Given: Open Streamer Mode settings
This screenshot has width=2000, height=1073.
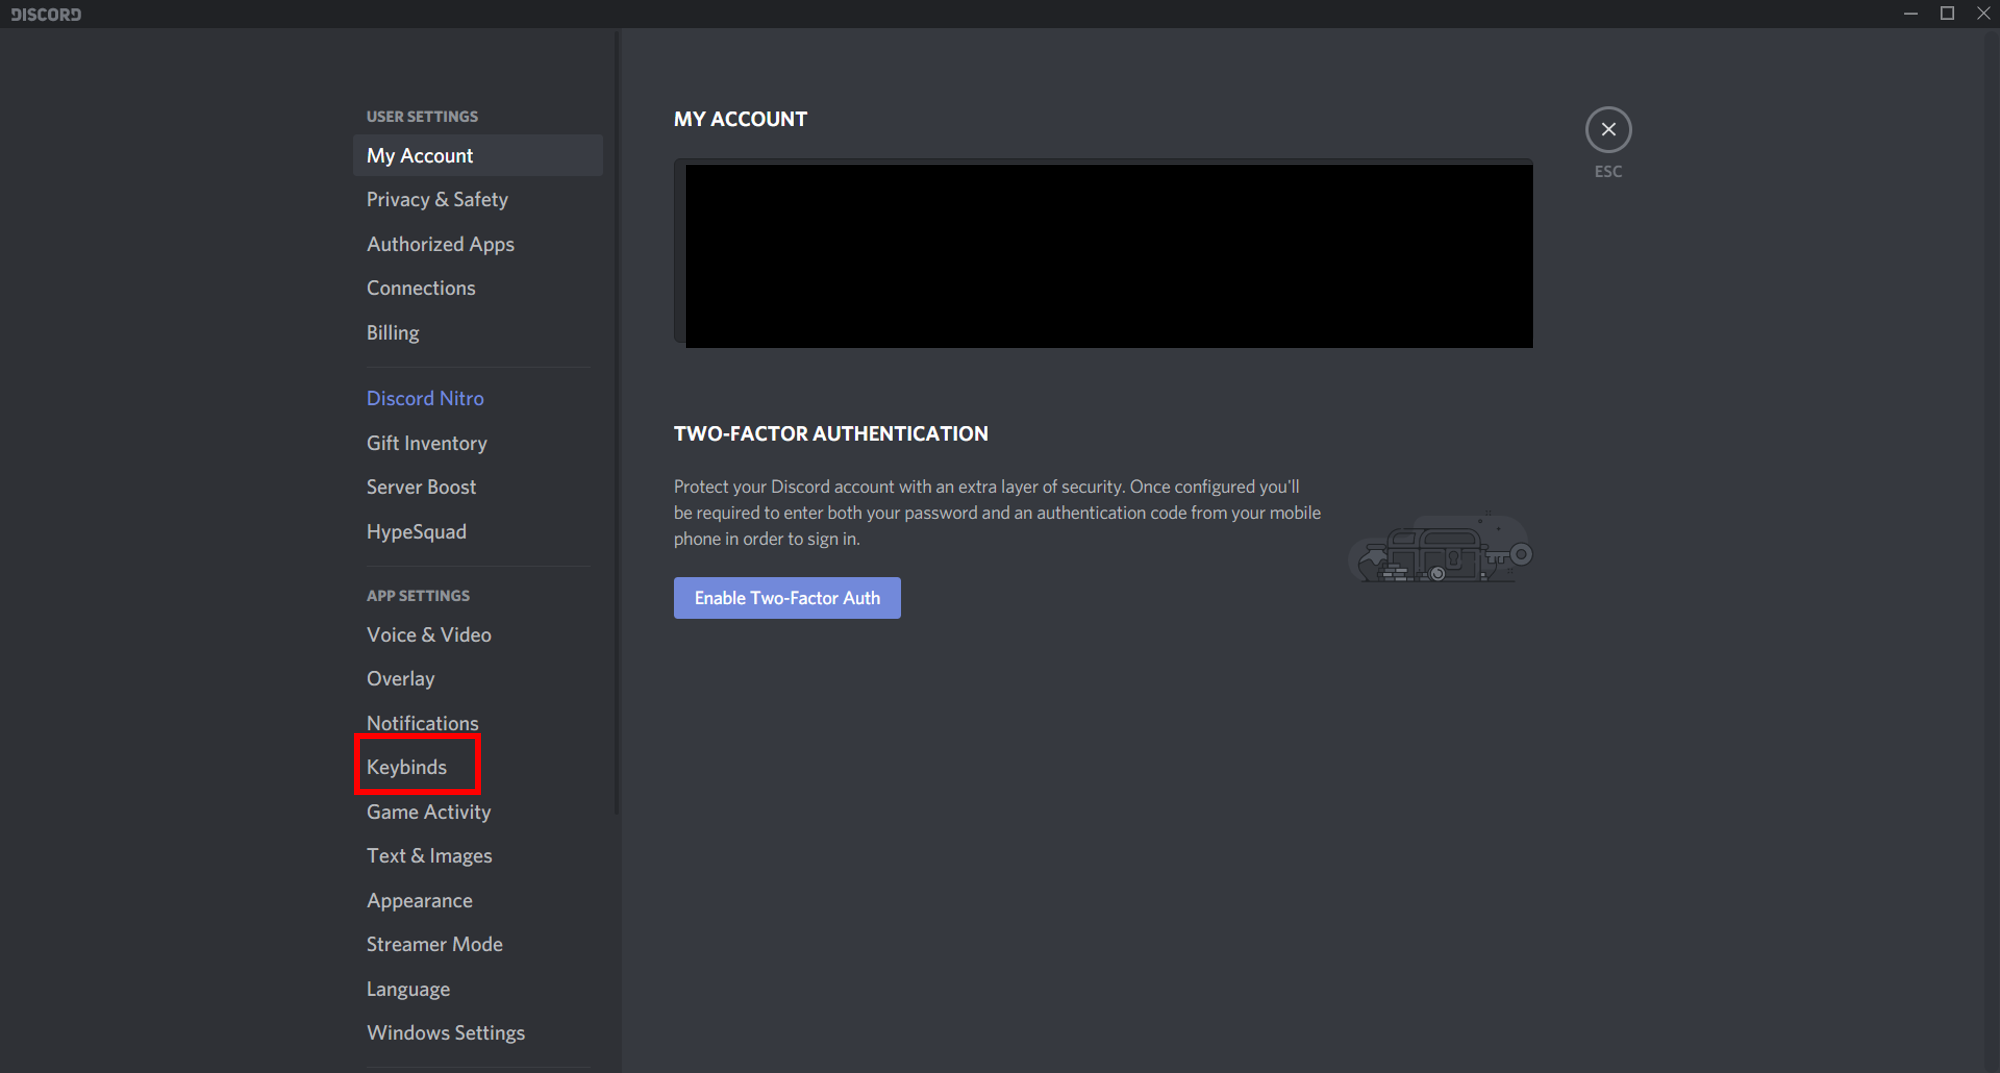Looking at the screenshot, I should [478, 944].
